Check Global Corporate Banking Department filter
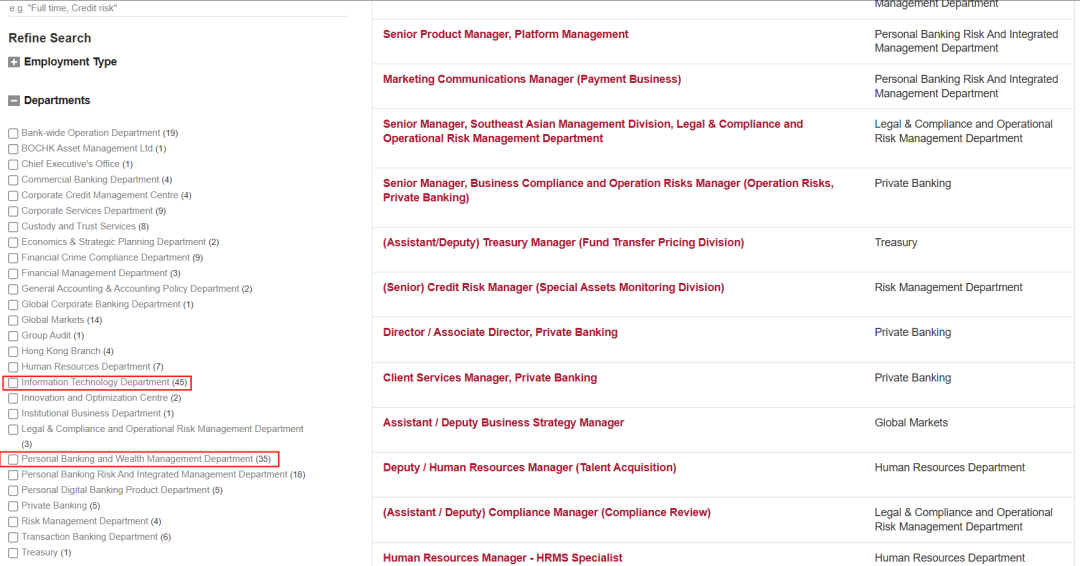Viewport: 1080px width, 566px height. 13,304
